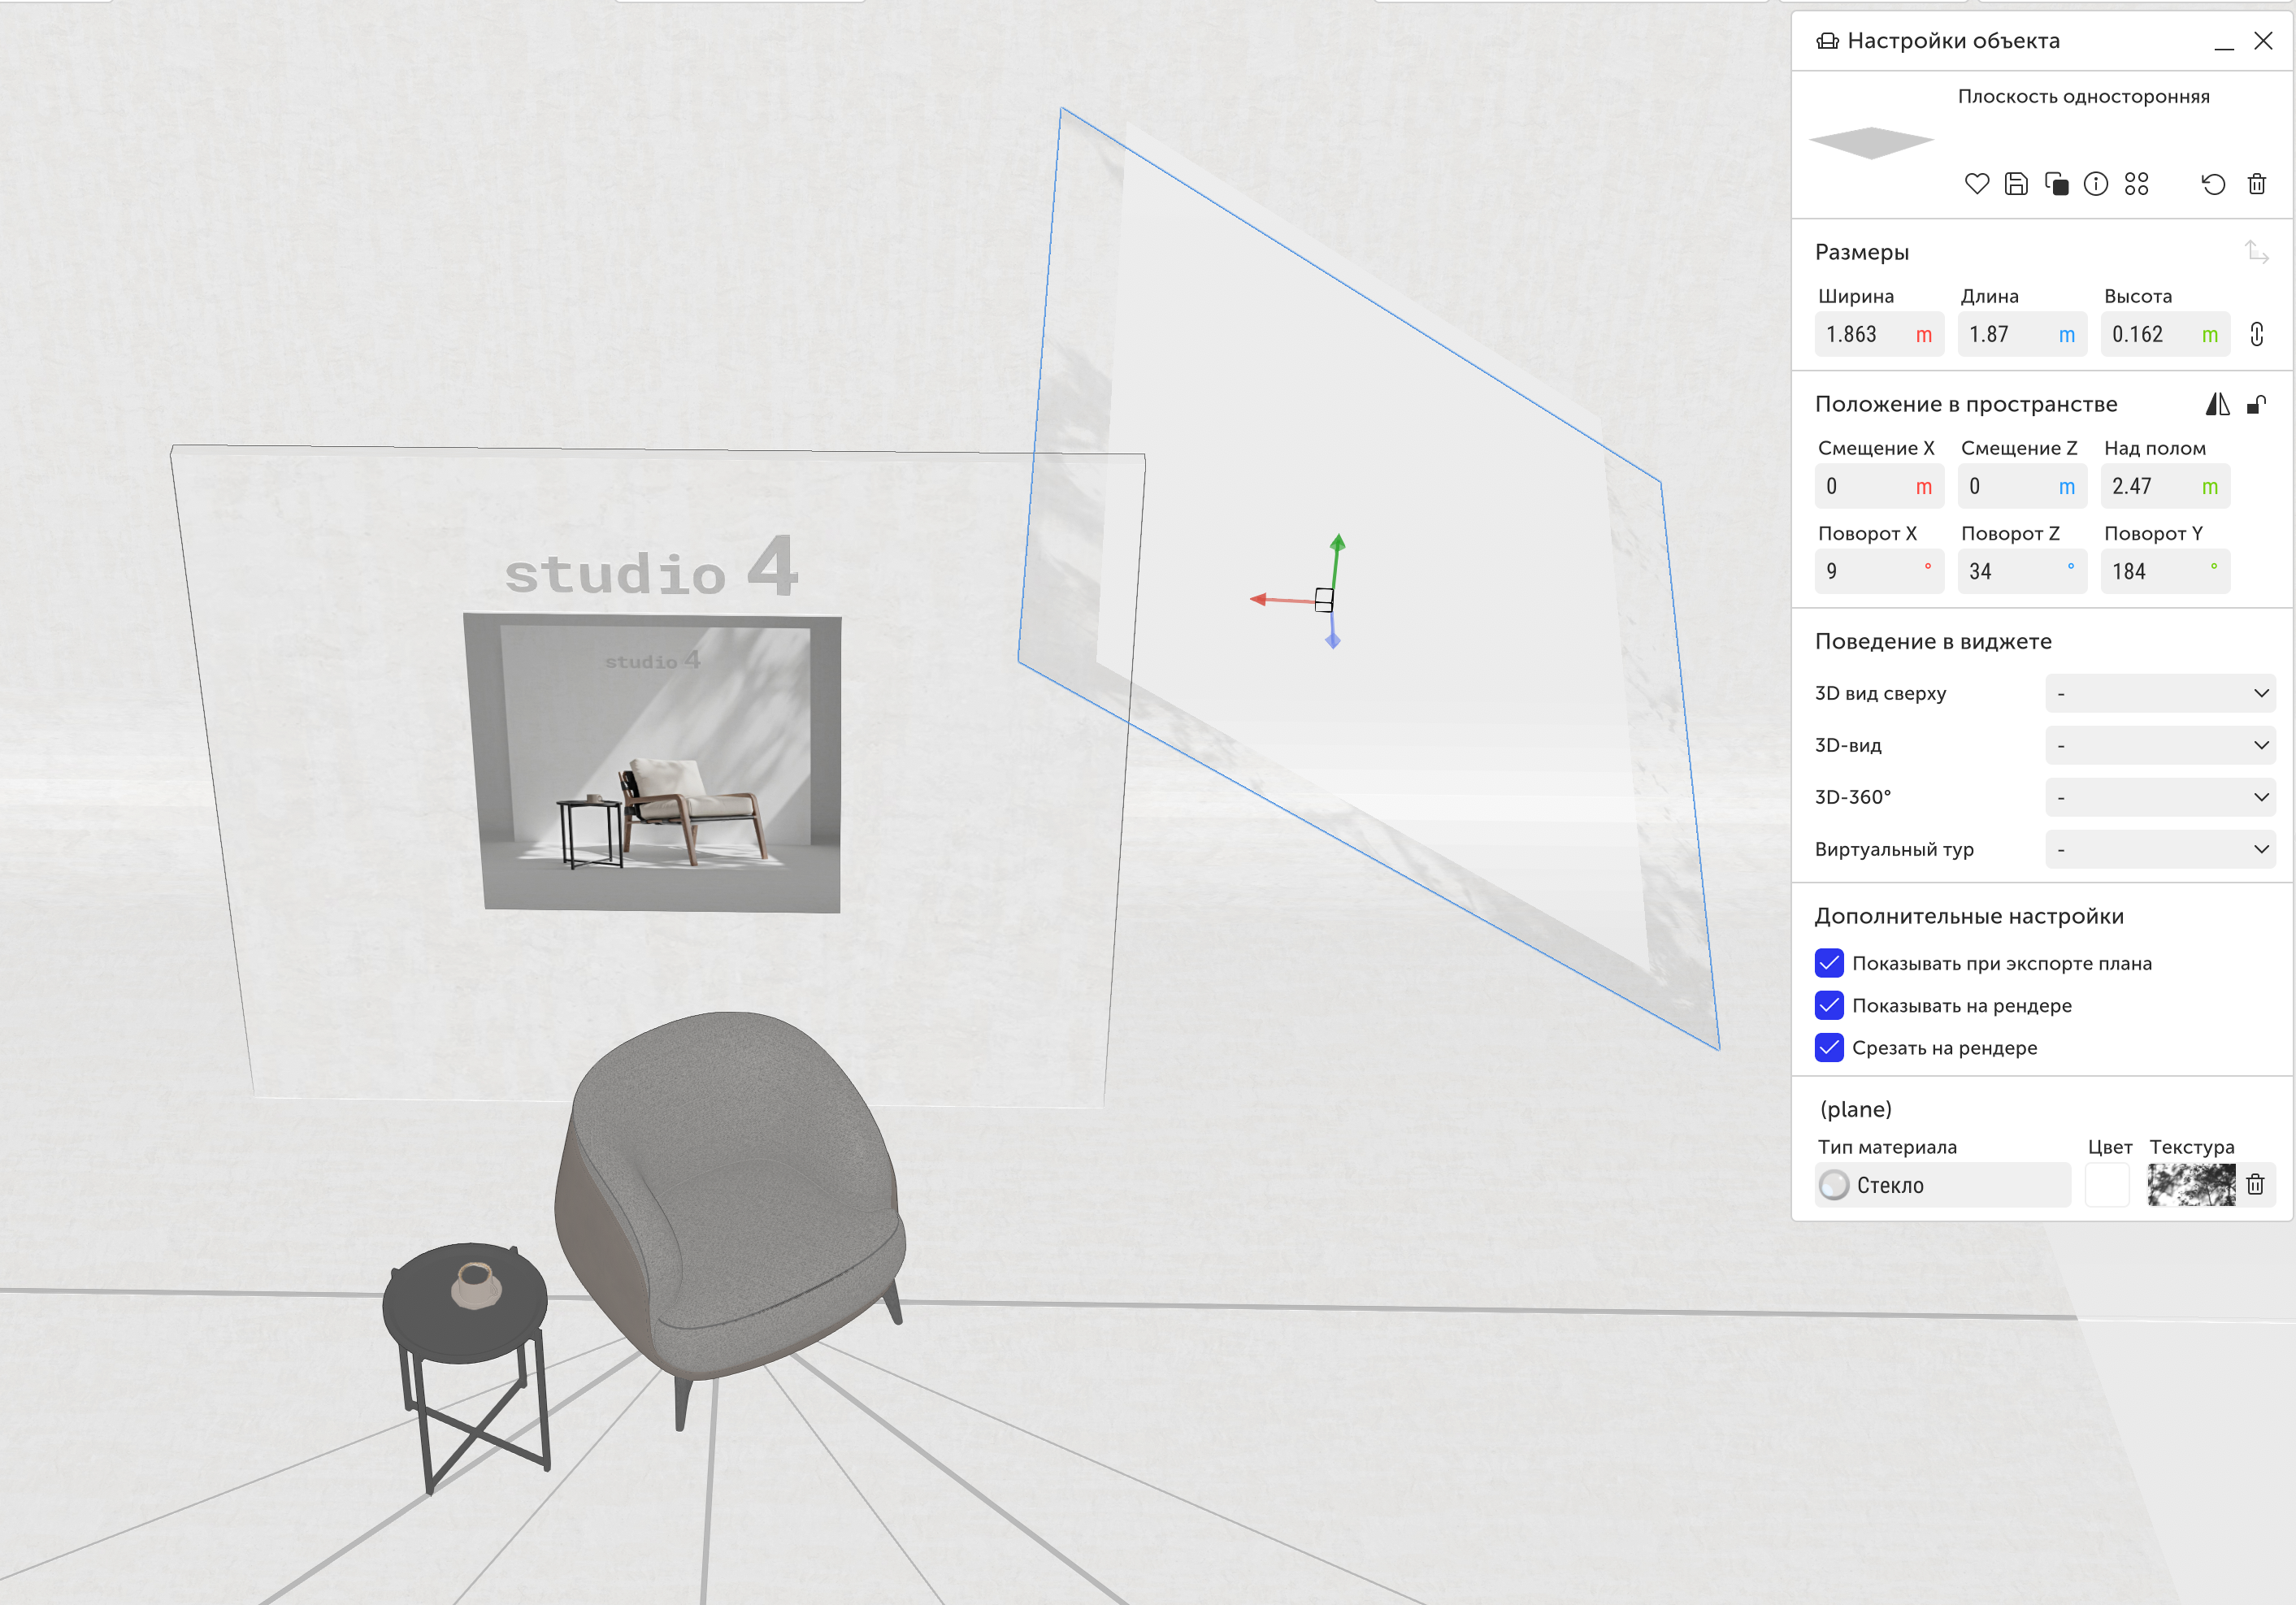Remove texture with the small trash icon
The height and width of the screenshot is (1605, 2296).
(x=2255, y=1185)
